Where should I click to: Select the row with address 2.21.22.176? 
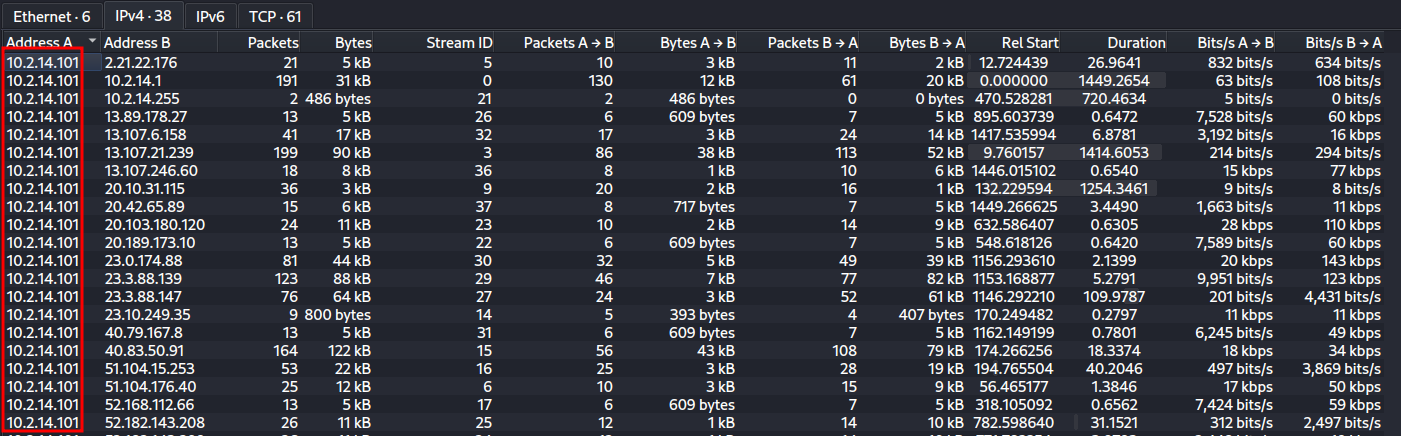(x=700, y=62)
